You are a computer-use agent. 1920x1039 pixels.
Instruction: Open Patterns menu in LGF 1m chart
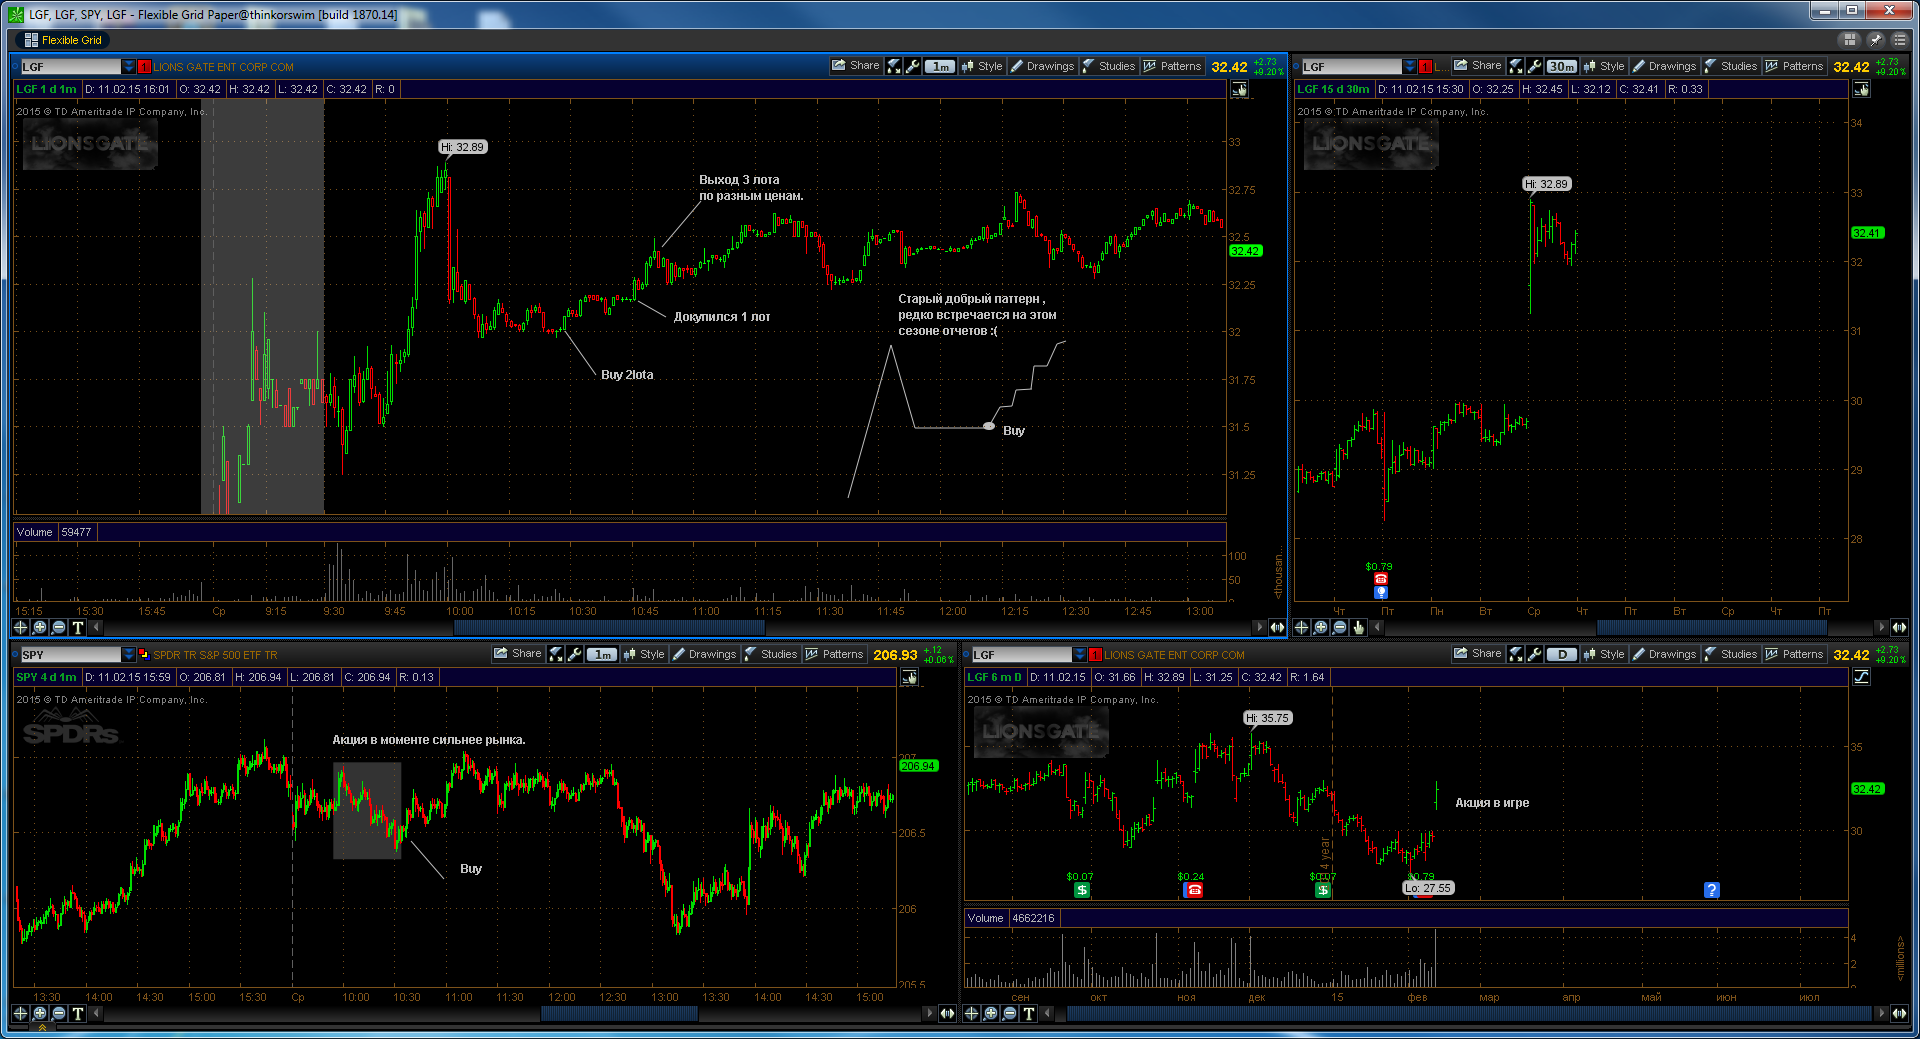pyautogui.click(x=1172, y=66)
